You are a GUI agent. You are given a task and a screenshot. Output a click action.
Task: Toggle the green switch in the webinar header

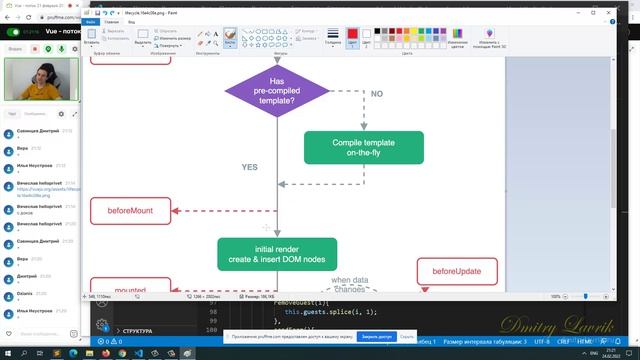pos(13,32)
